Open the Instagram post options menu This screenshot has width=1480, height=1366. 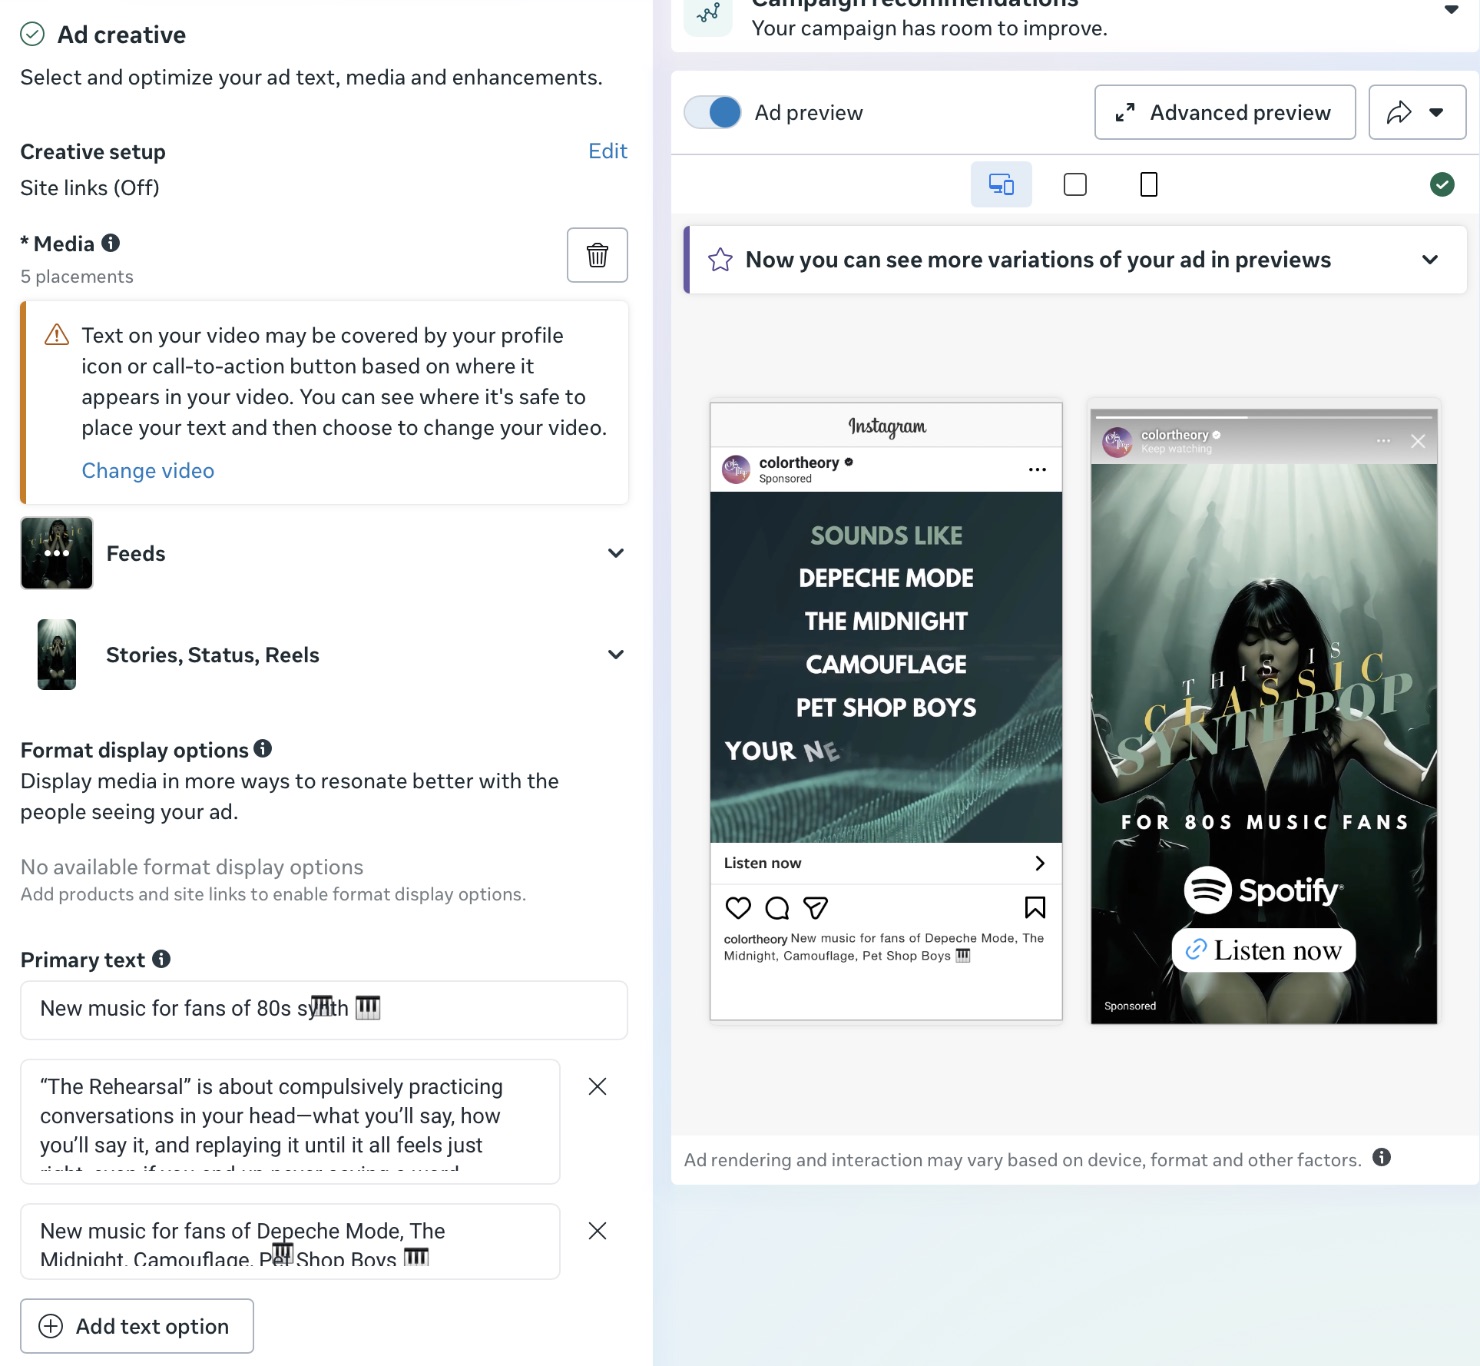pos(1037,469)
